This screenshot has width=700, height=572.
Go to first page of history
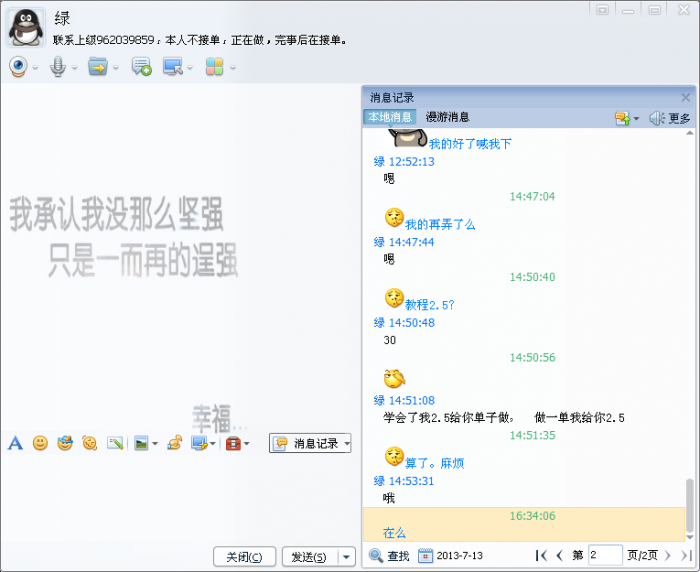coord(541,555)
